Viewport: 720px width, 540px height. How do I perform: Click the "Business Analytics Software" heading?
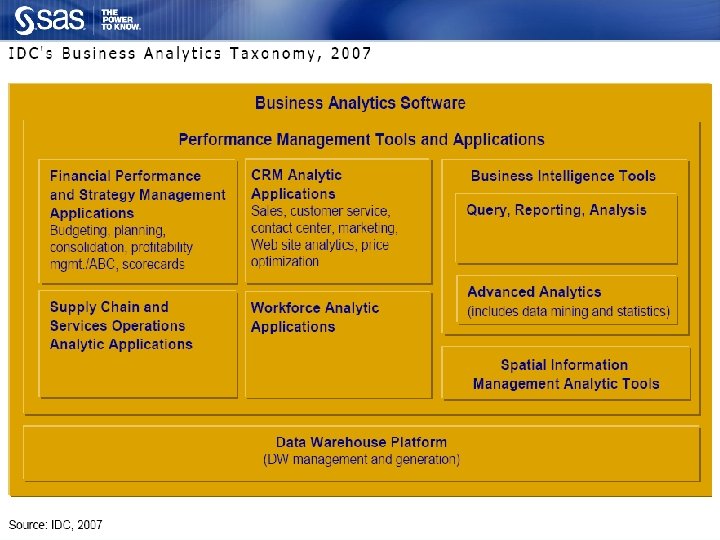[360, 102]
